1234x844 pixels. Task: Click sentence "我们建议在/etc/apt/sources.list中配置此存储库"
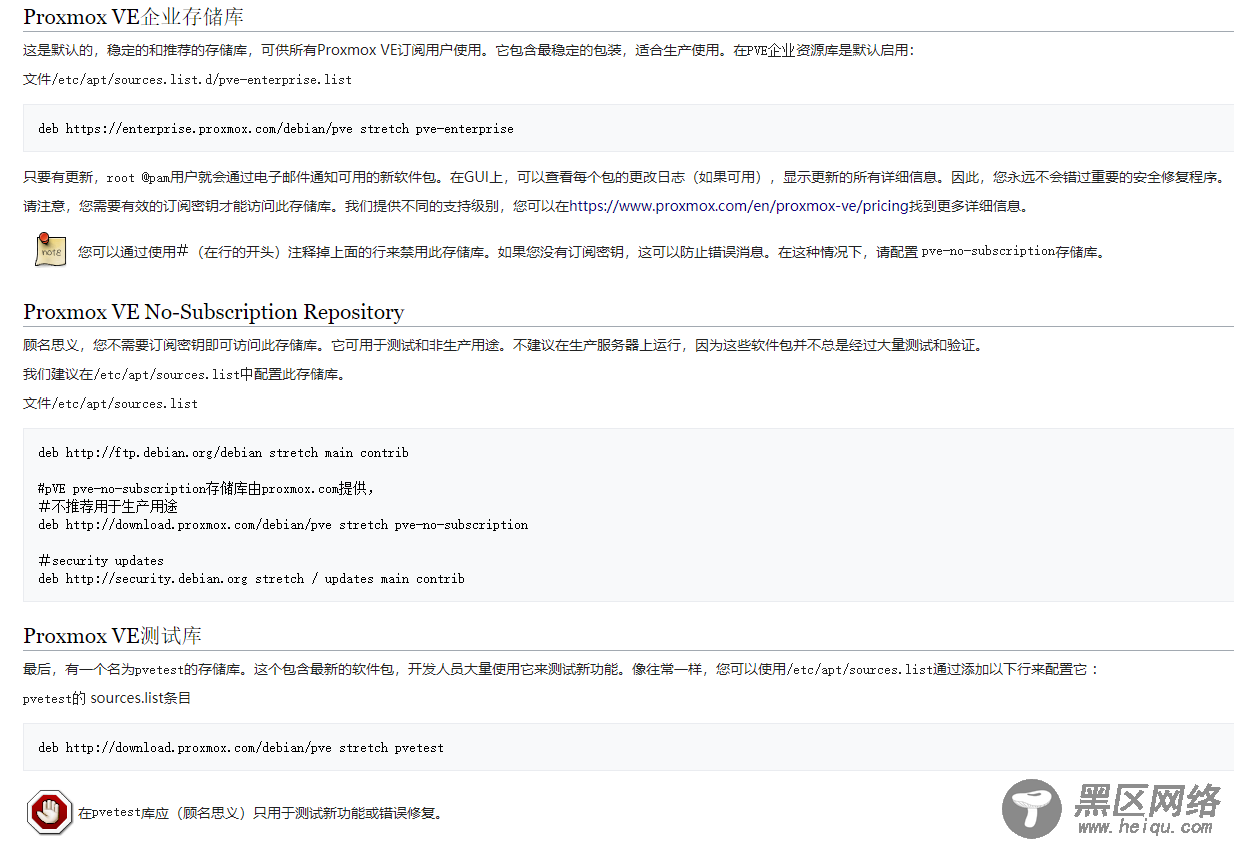[x=184, y=374]
